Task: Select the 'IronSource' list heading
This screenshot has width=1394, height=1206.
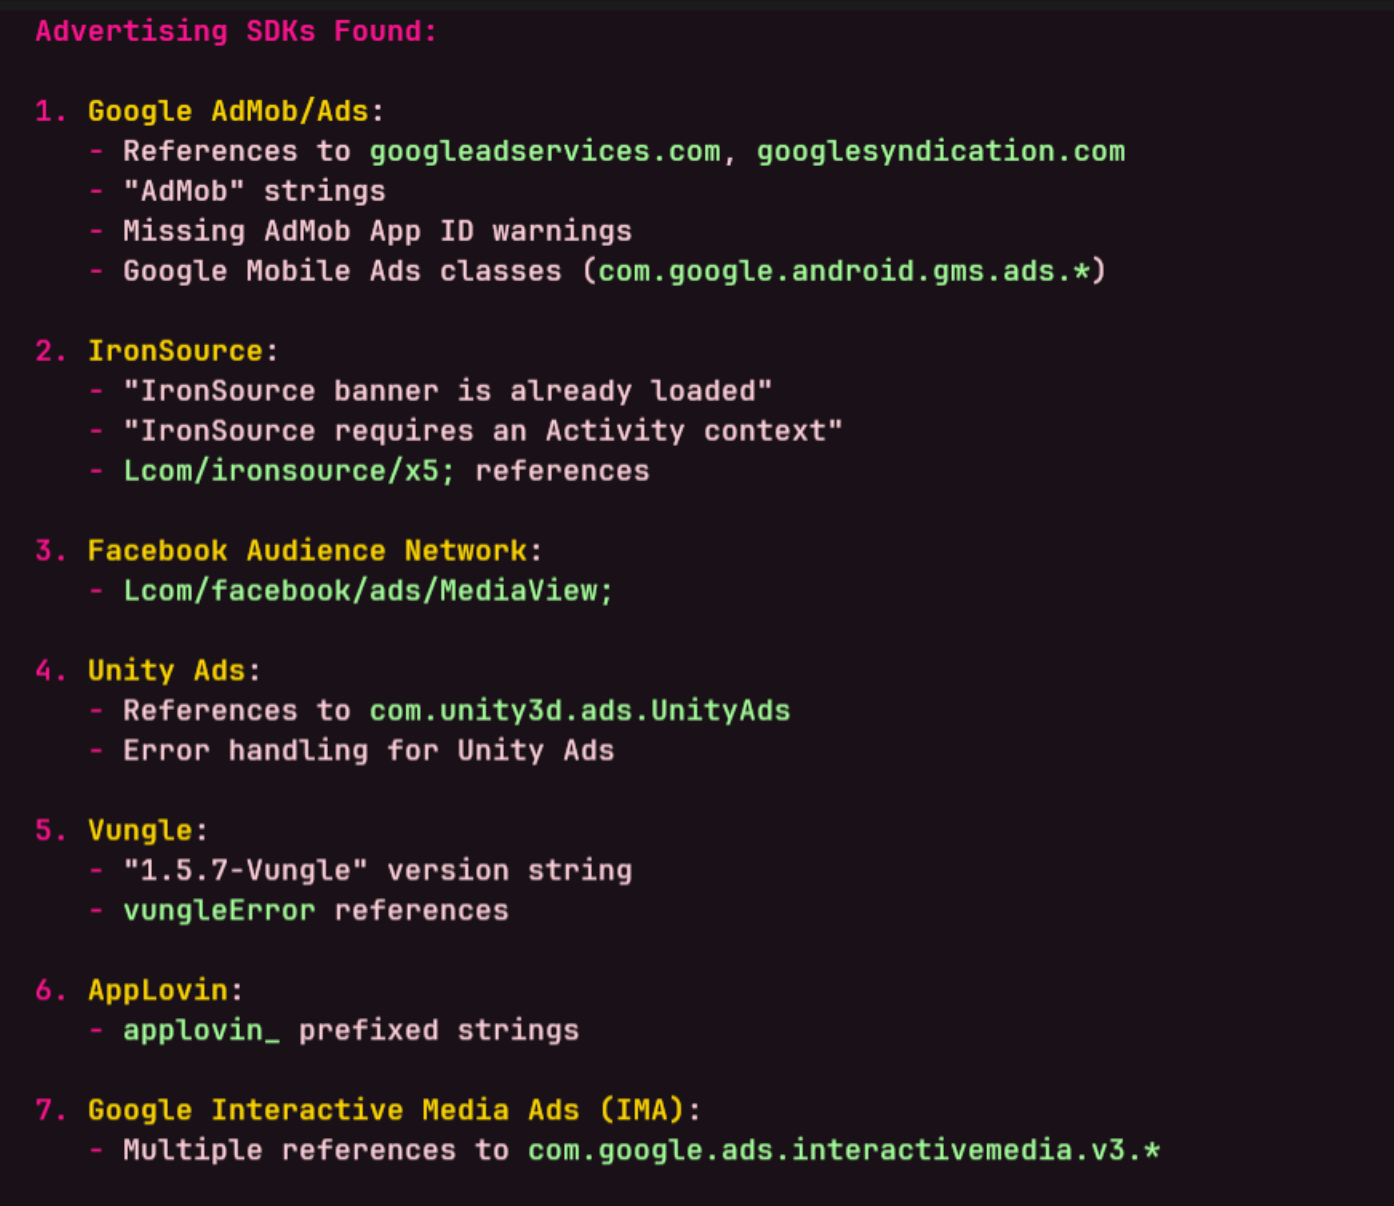Action: click(175, 351)
